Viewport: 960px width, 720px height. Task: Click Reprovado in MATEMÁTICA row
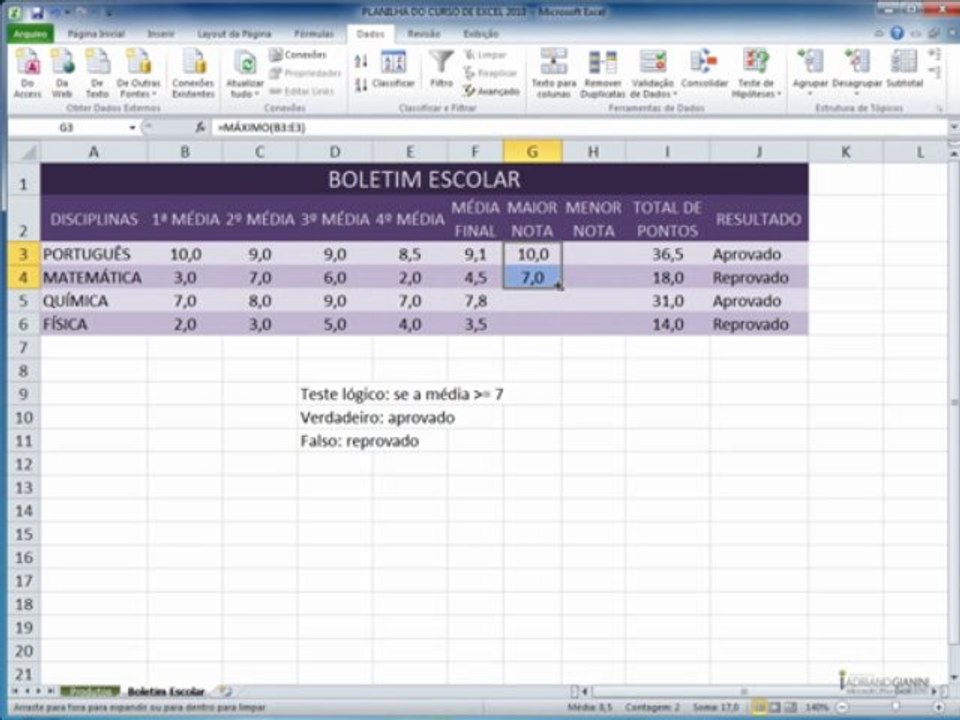point(759,277)
